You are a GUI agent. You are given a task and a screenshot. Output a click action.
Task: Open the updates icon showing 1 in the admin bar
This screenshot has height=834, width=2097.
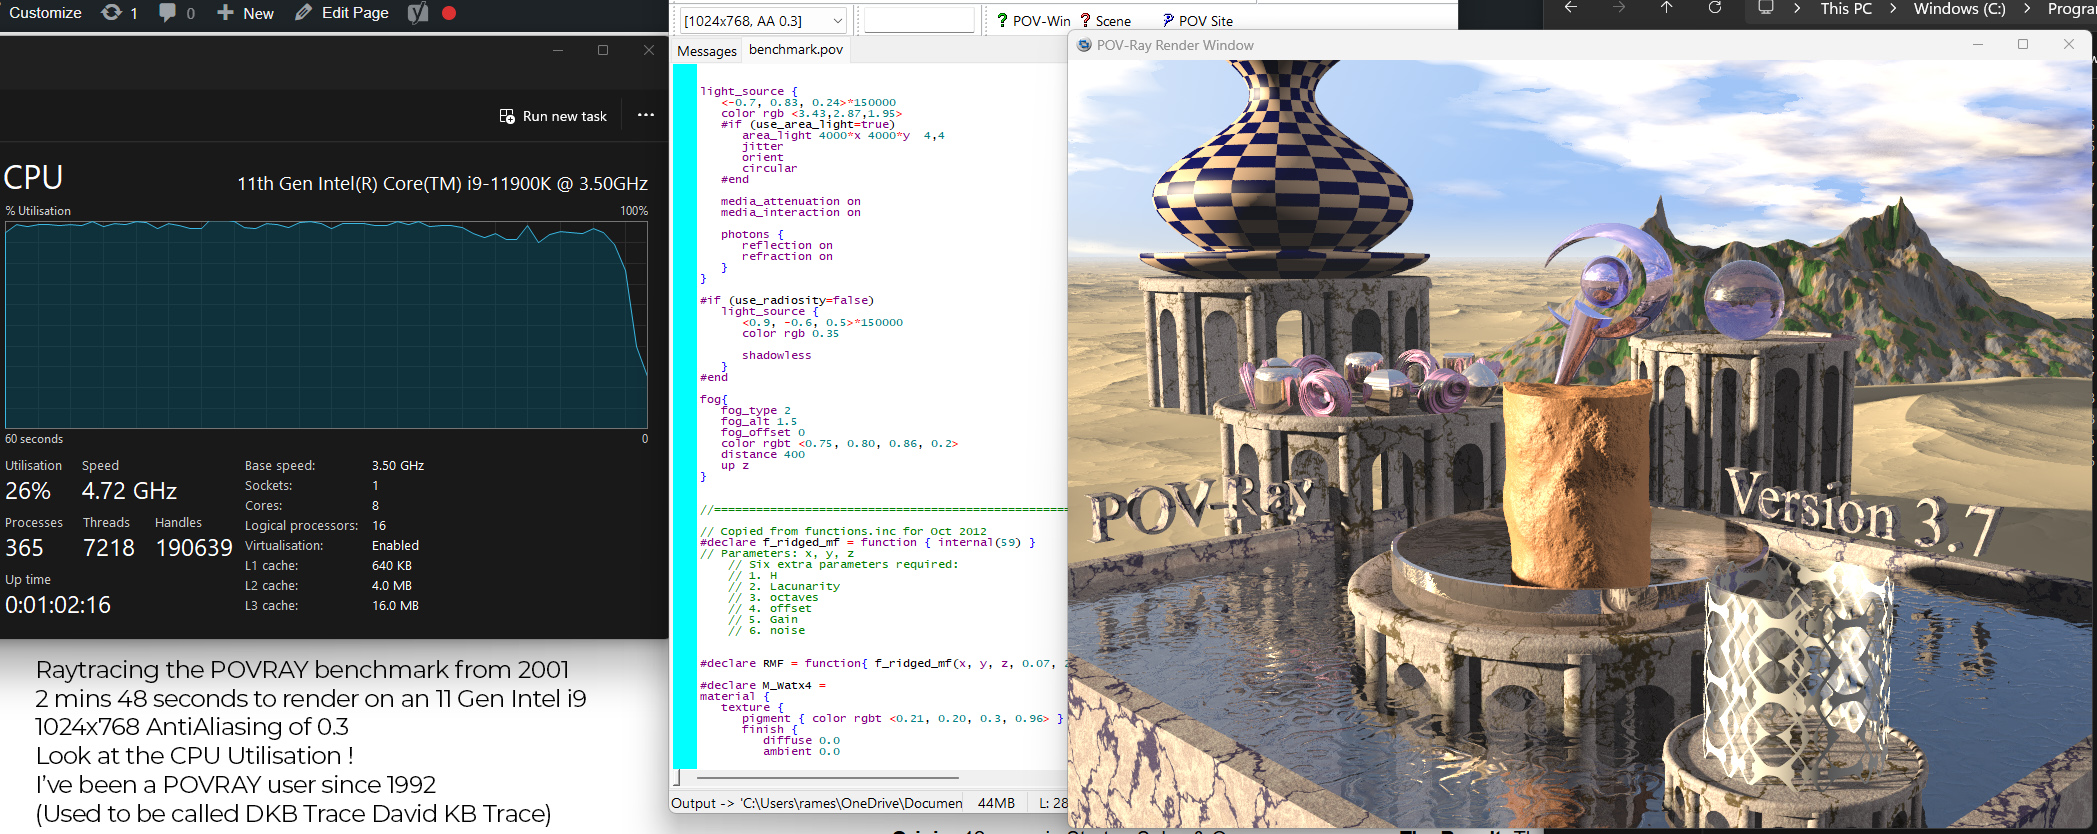click(119, 12)
